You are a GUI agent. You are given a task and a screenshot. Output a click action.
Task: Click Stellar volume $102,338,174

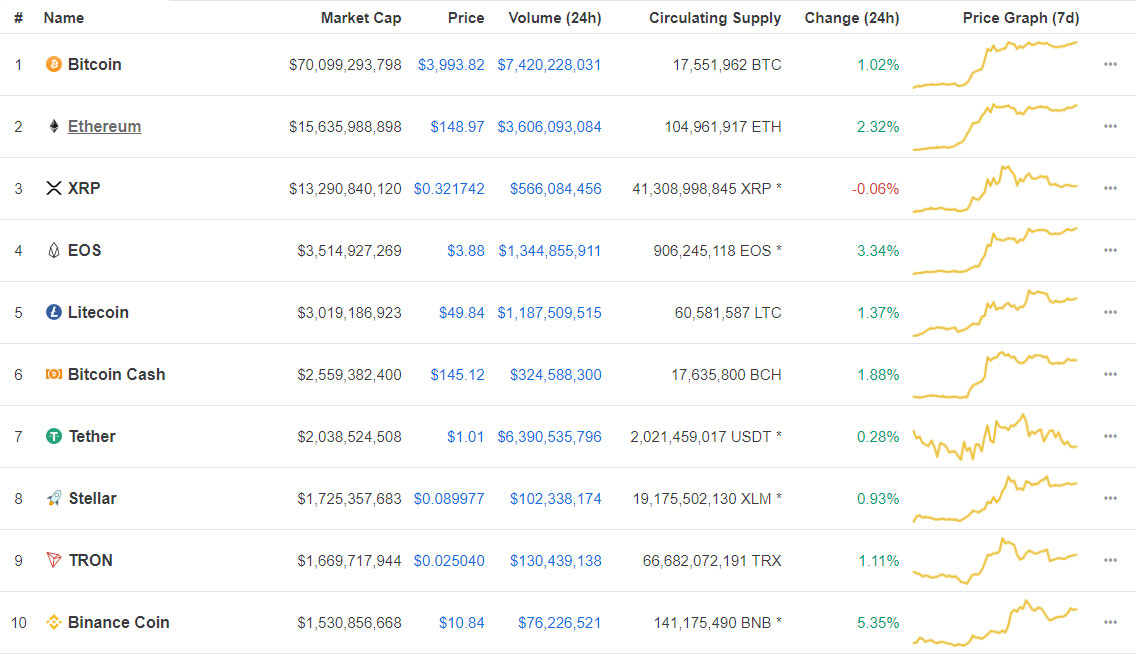click(555, 499)
